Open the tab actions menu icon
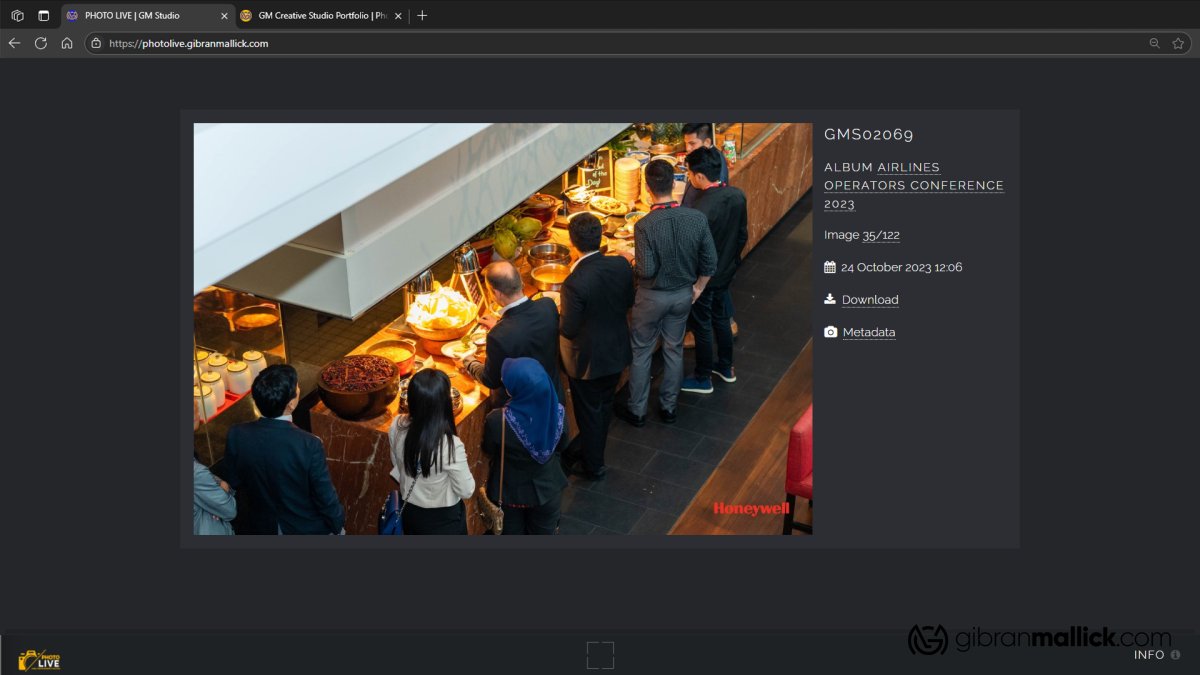Screen dimensions: 1200x675 tap(43, 15)
